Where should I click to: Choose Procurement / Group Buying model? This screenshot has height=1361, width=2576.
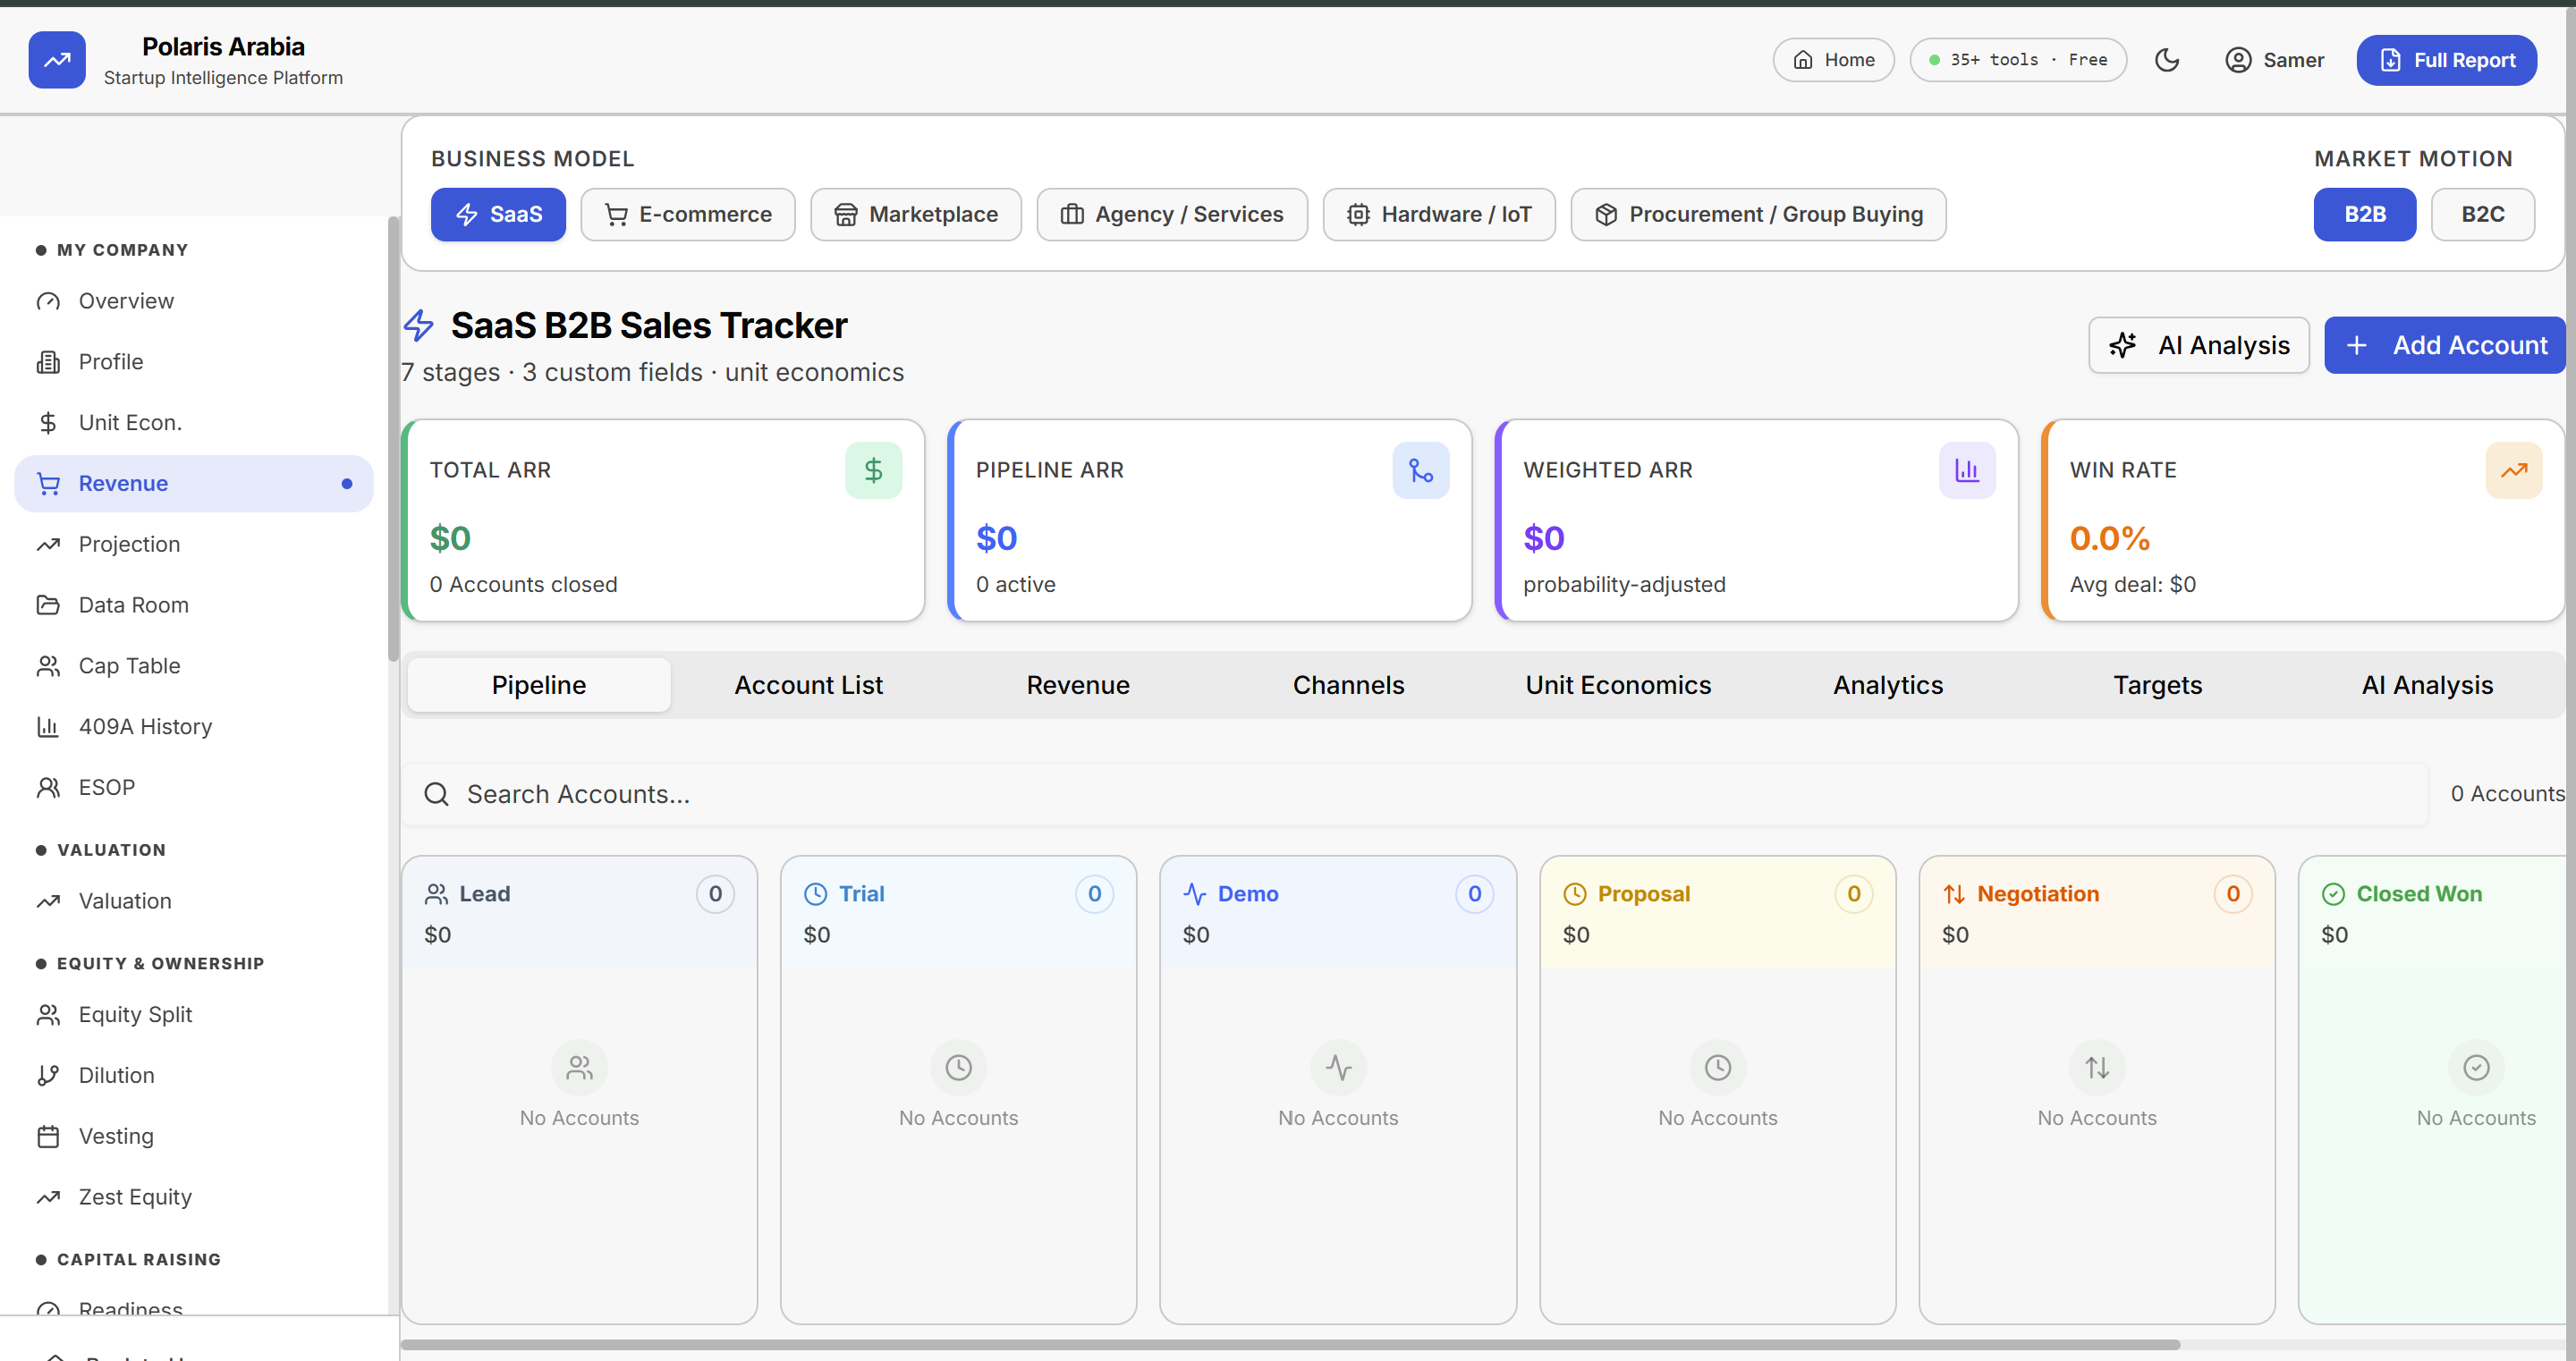[1758, 214]
